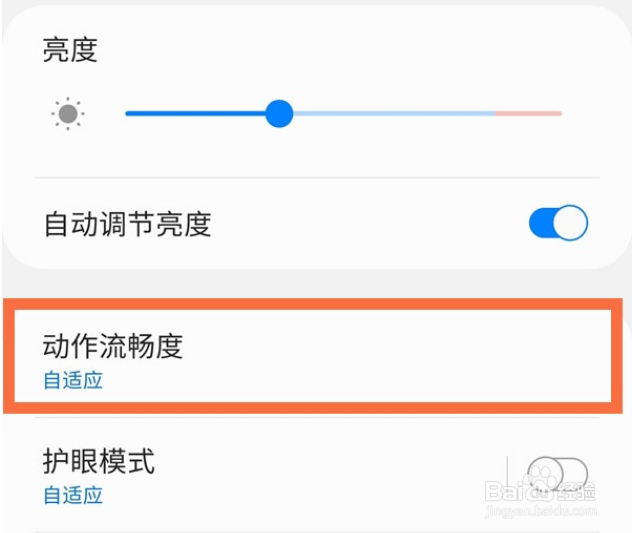Click 自适应 under 护眼模式
The width and height of the screenshot is (633, 533).
(73, 495)
